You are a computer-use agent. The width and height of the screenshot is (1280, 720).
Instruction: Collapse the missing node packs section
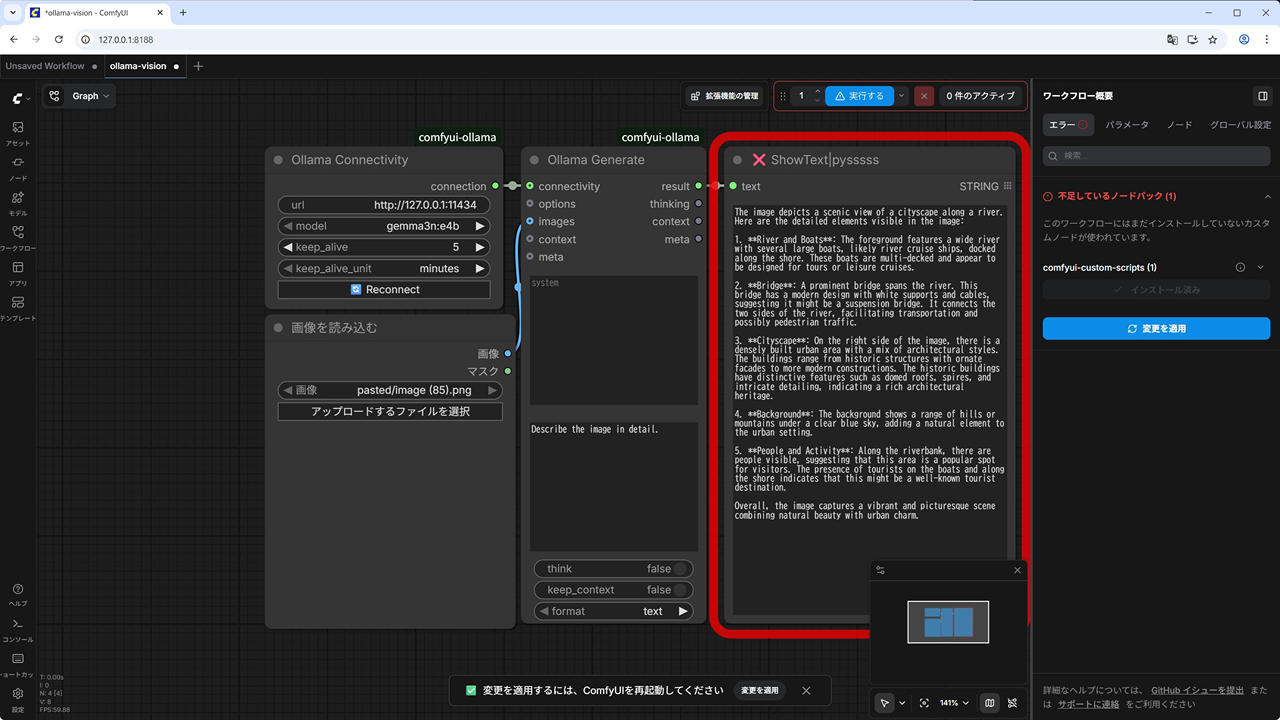[x=1267, y=197]
